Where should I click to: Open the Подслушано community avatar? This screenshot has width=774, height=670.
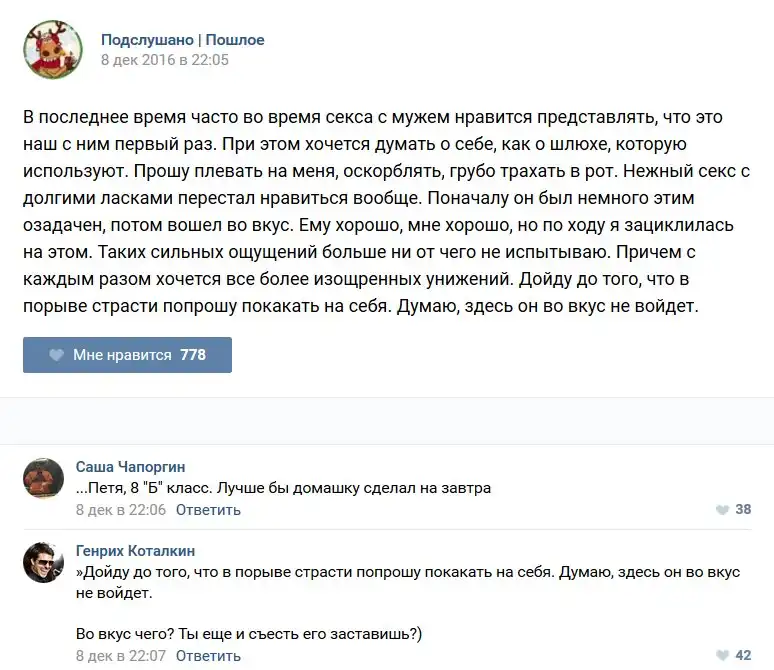click(53, 49)
